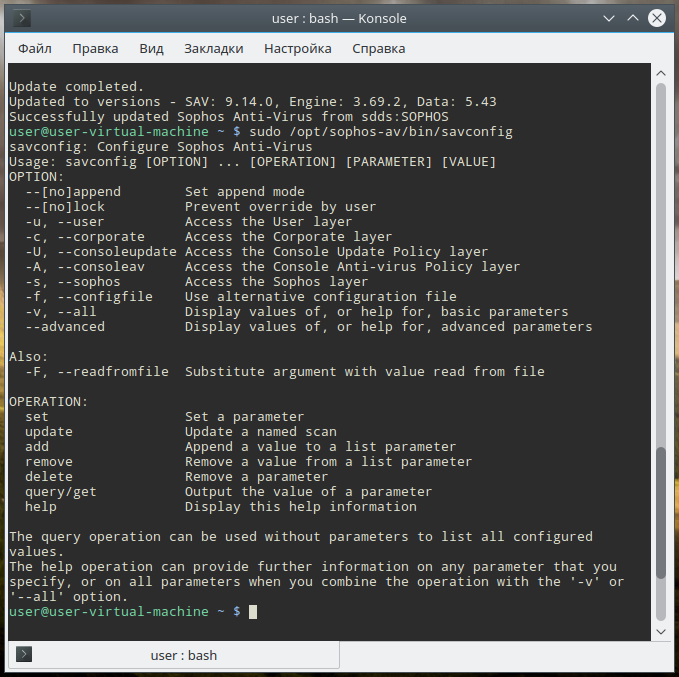
Task: Click the 'Successfully updated Sophos Anti-Virus' line
Action: pyautogui.click(x=229, y=117)
